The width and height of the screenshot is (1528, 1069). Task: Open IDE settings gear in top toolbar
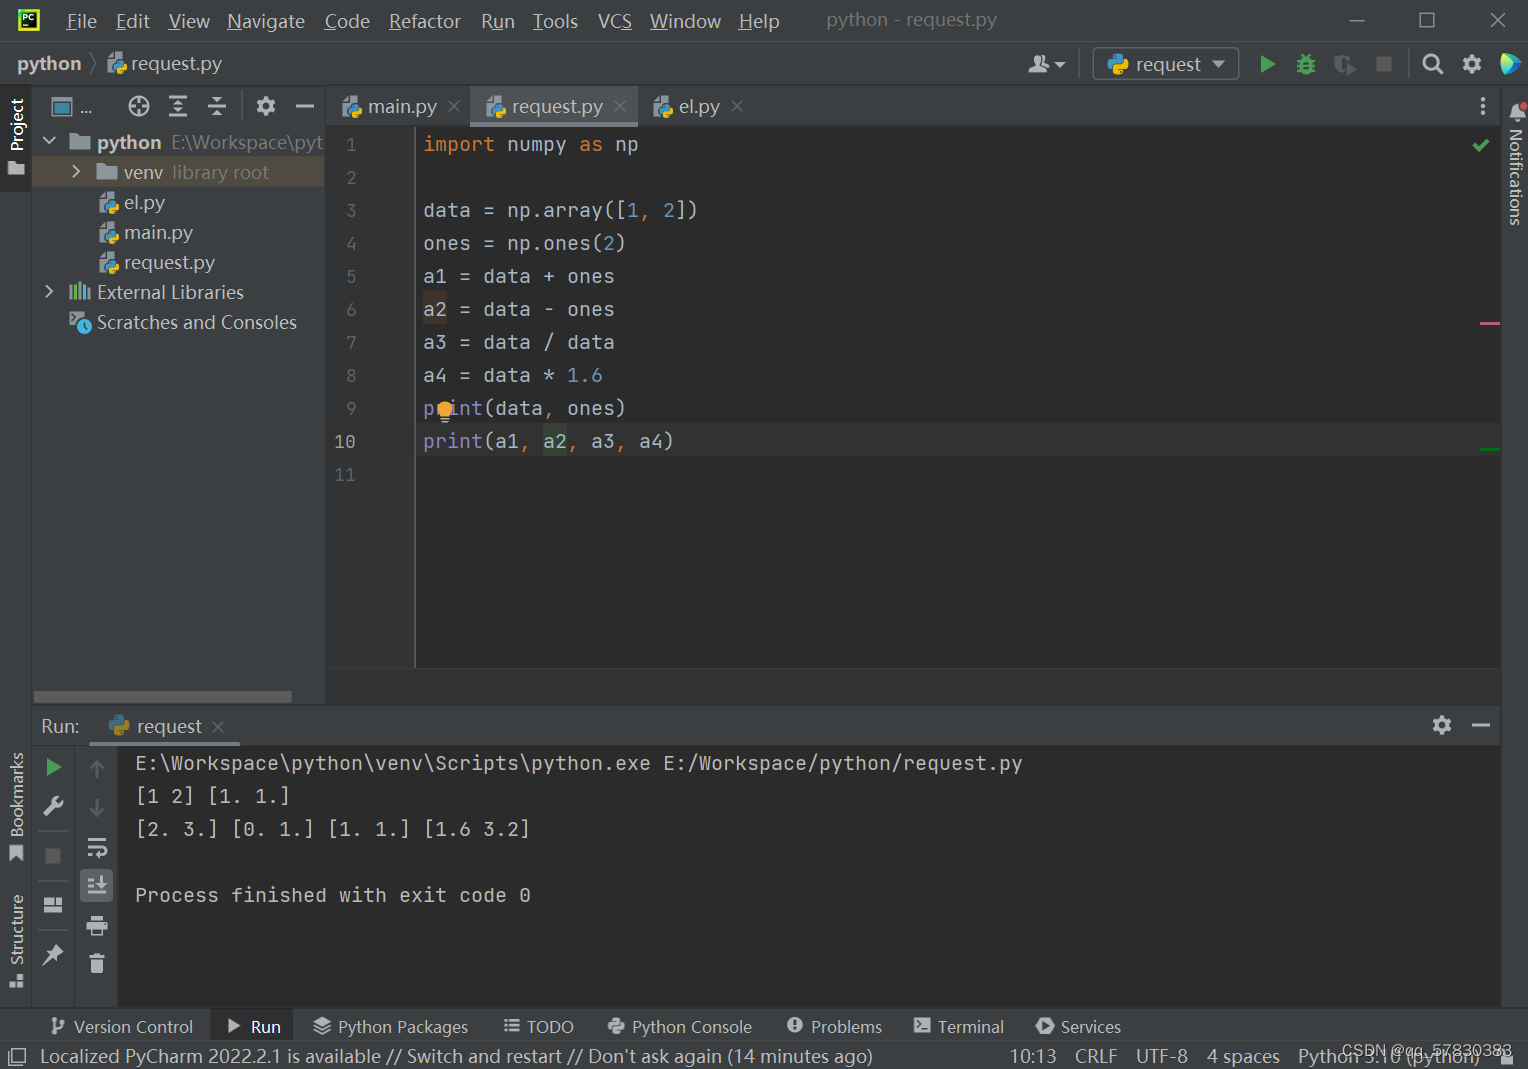point(1472,64)
